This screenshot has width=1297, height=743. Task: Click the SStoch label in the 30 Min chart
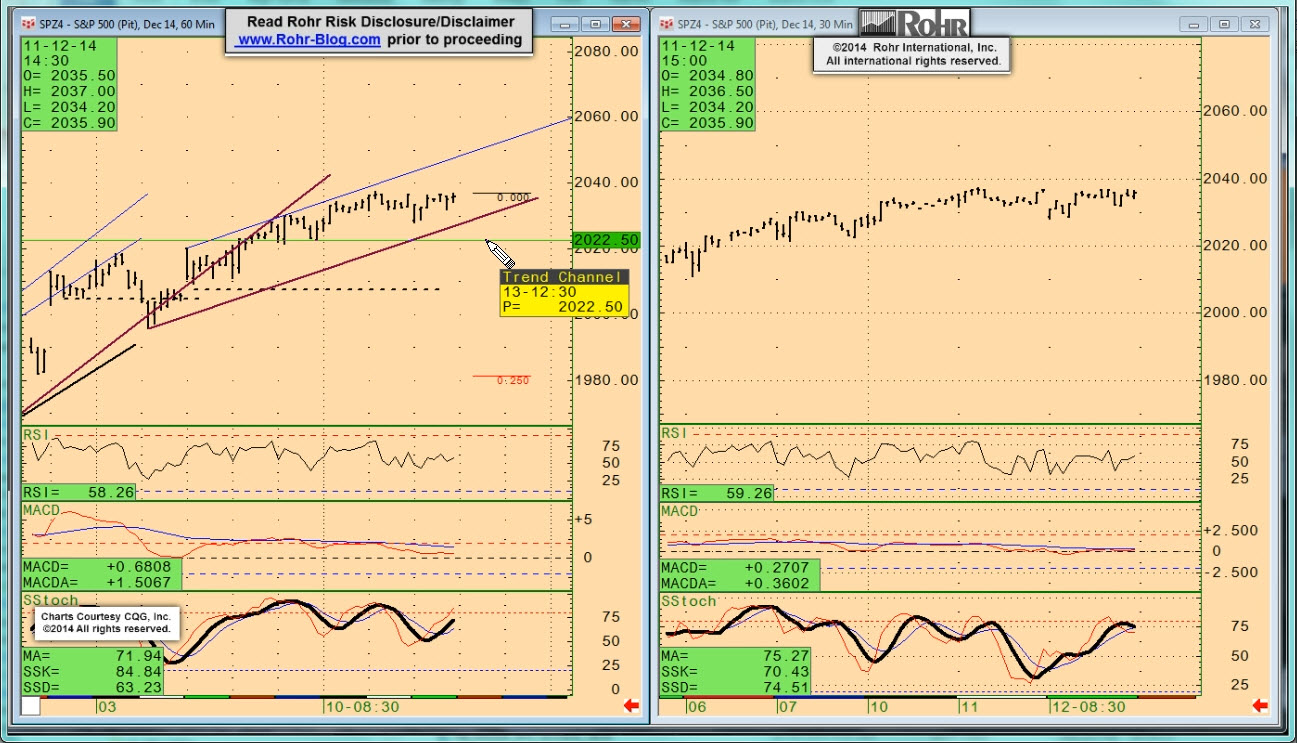688,601
